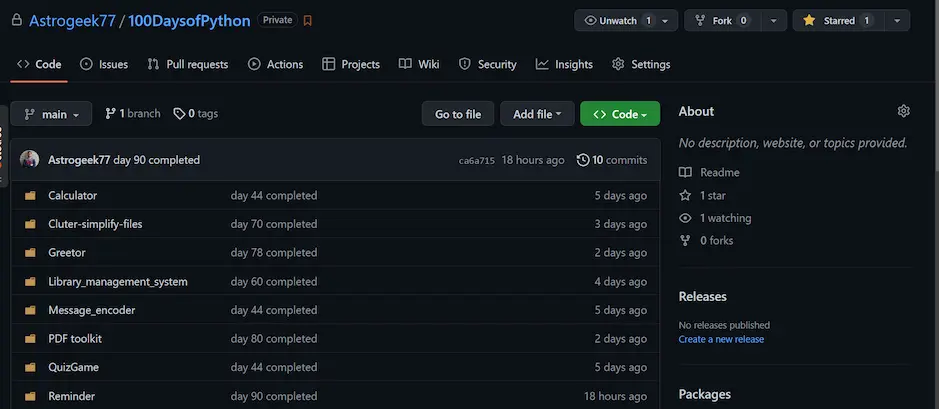Click the Astrogeek77 avatar in the commit bar
This screenshot has width=939, height=409.
pos(29,160)
